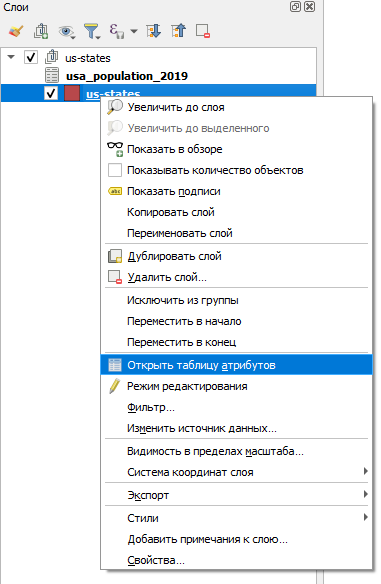Image resolution: width=381 pixels, height=584 pixels.
Task: Toggle visibility checkbox of us-states group
Action: [x=31, y=57]
